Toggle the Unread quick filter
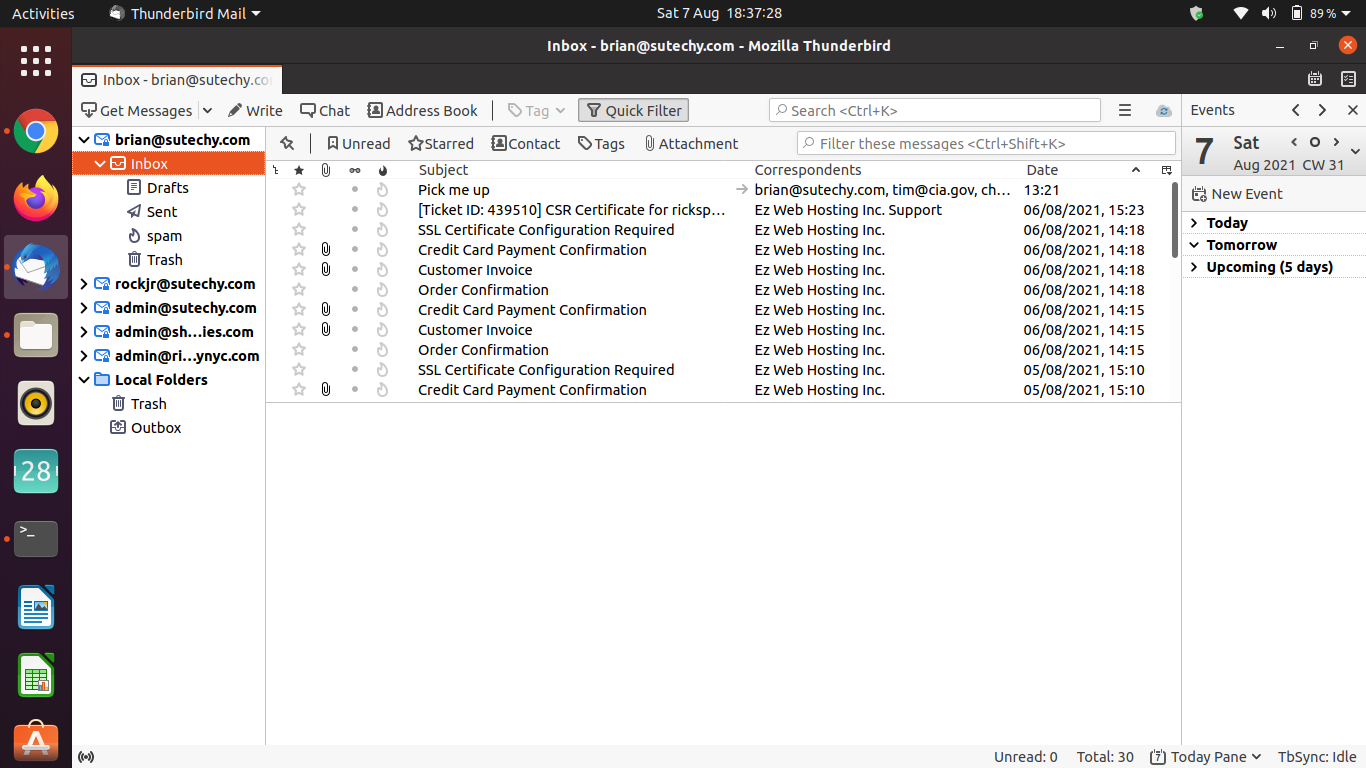This screenshot has width=1366, height=768. 358,144
